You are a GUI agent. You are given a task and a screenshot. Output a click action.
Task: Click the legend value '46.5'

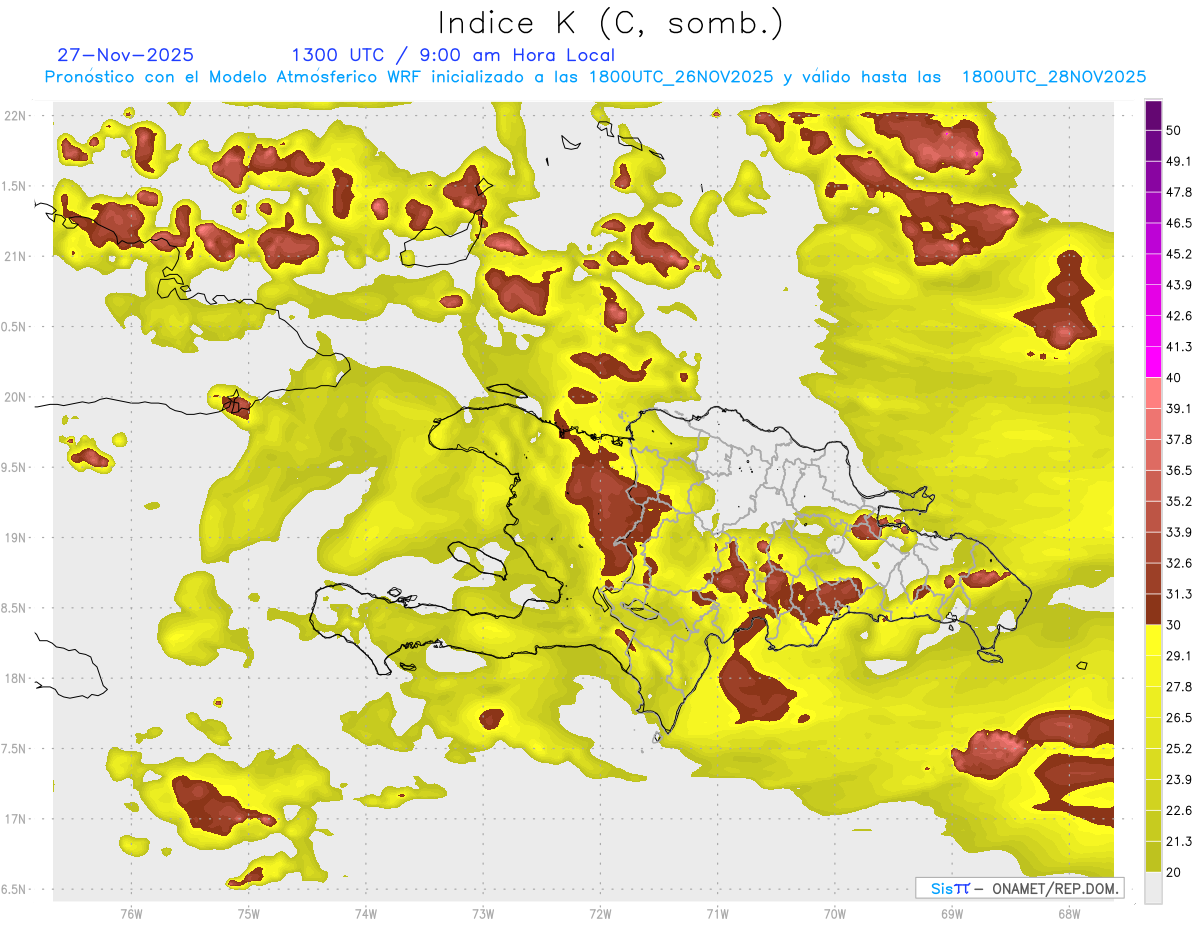click(x=1178, y=223)
